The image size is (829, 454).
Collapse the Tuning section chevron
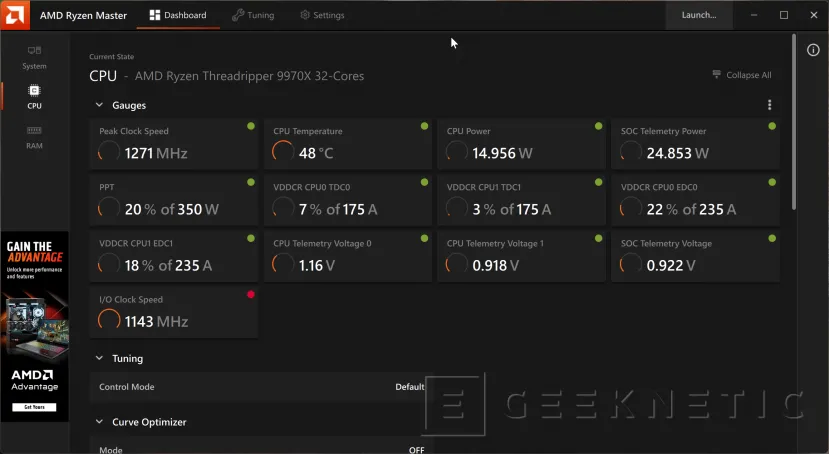pos(99,358)
